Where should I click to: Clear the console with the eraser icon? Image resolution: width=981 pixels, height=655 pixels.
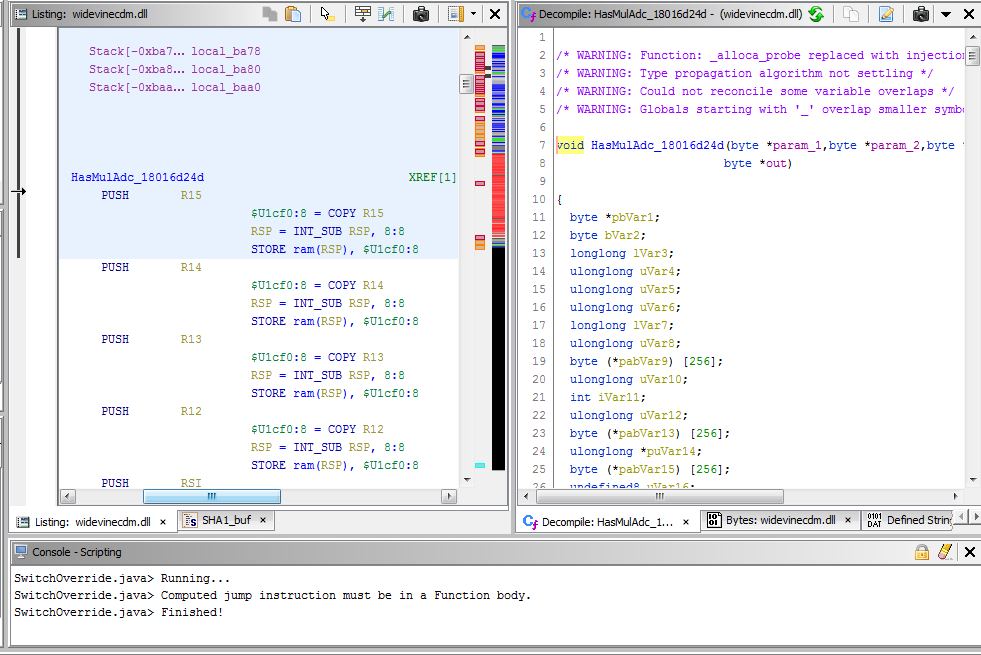(944, 552)
